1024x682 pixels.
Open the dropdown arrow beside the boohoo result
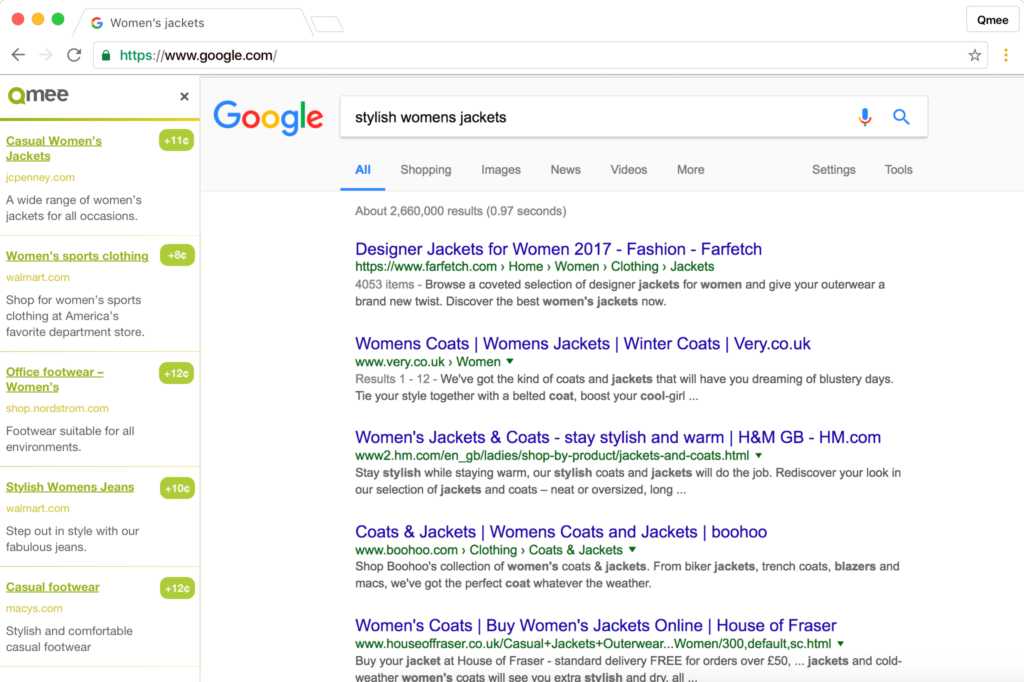pyautogui.click(x=634, y=551)
